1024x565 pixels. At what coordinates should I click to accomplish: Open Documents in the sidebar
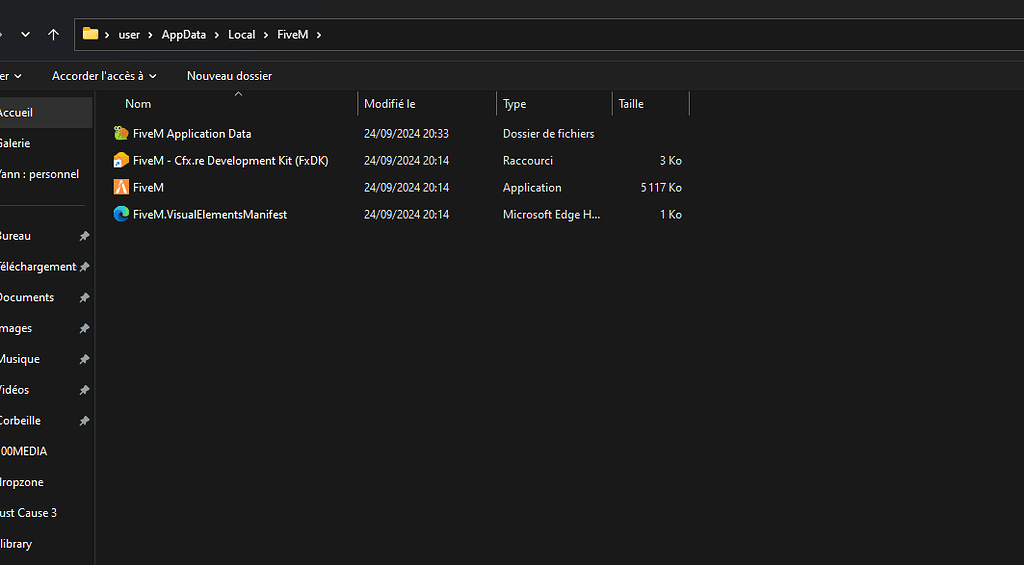pos(26,297)
